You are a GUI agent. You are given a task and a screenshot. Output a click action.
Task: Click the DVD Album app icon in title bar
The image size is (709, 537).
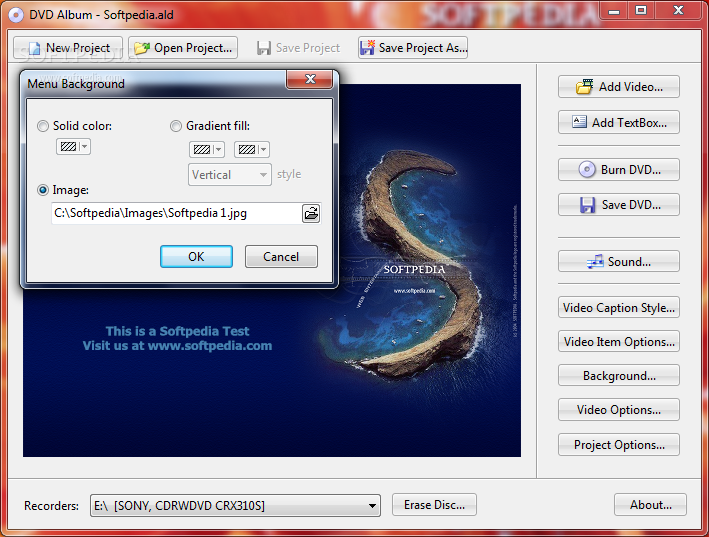[x=16, y=15]
